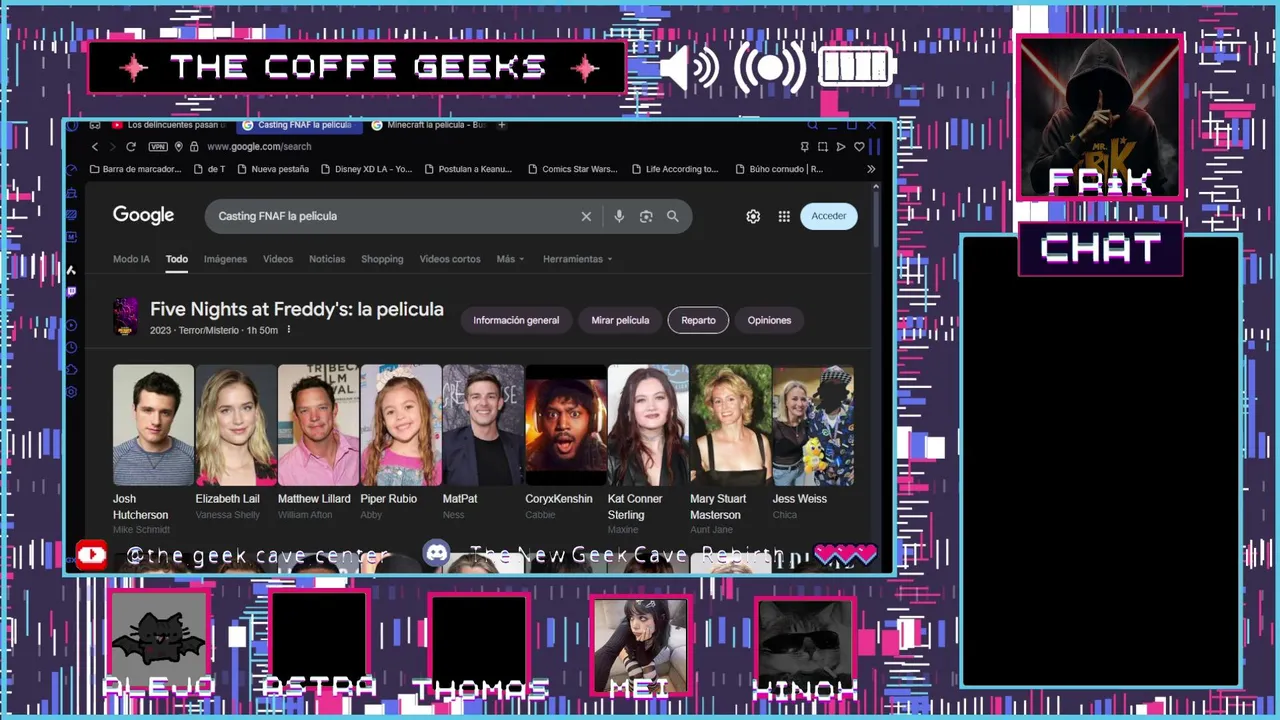Viewport: 1280px width, 720px height.
Task: Open browser tab search magnifier icon
Action: 812,125
